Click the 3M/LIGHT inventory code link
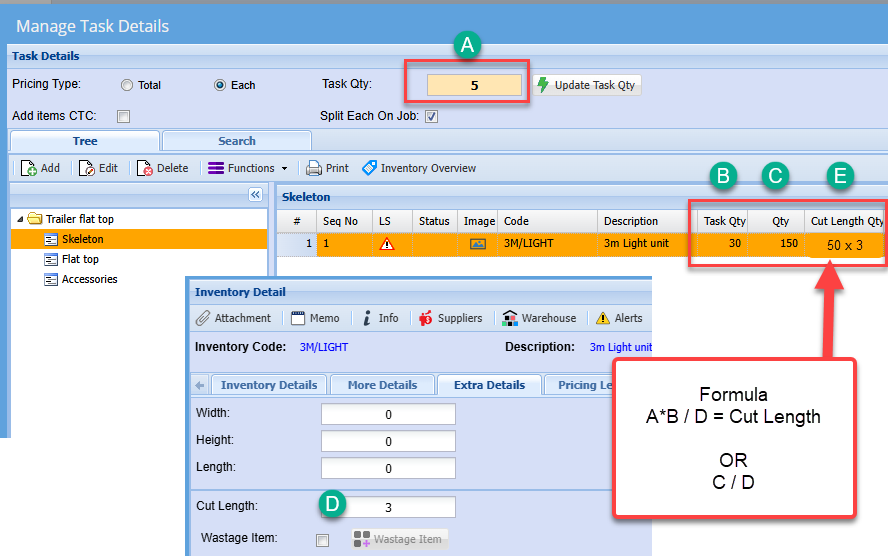The height and width of the screenshot is (556, 888). click(x=324, y=347)
